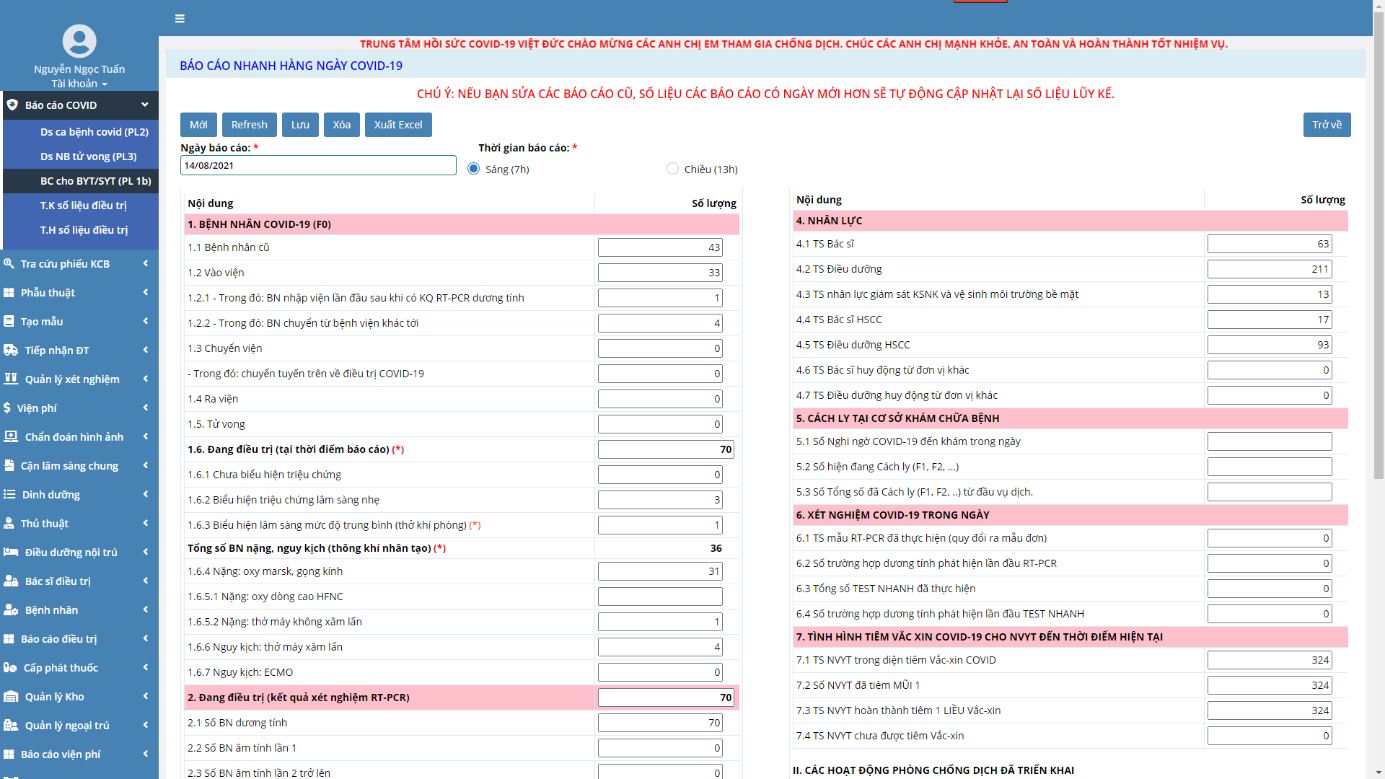Click the 4.2 TS Điều dưỡng field
Screen dimensions: 1385x779
click(x=1269, y=269)
